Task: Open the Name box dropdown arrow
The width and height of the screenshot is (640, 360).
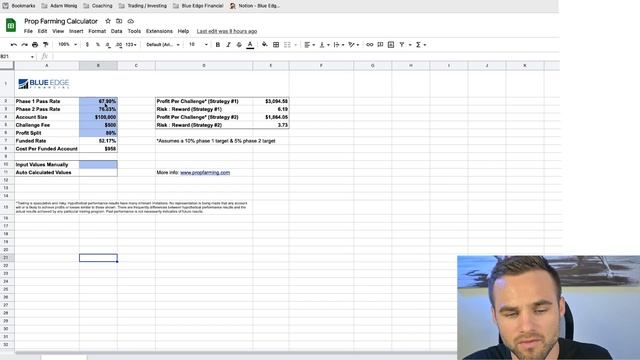Action: [x=32, y=57]
